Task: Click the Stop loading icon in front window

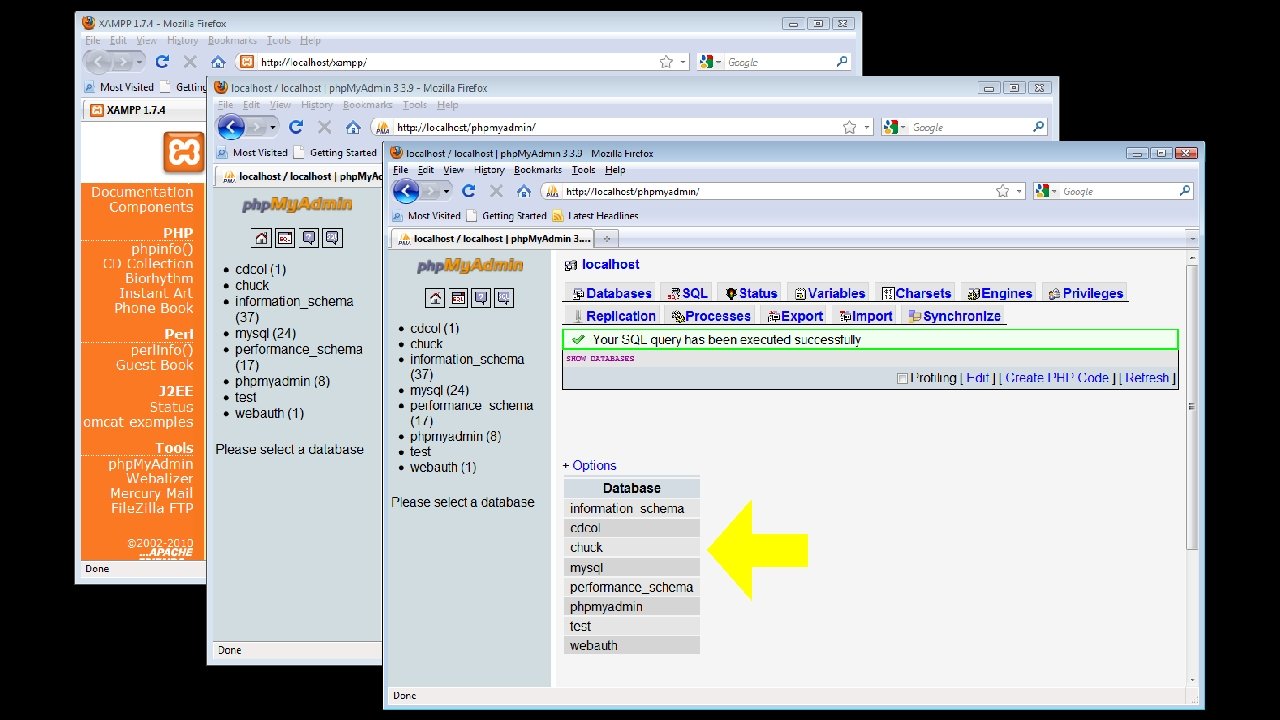Action: (496, 191)
